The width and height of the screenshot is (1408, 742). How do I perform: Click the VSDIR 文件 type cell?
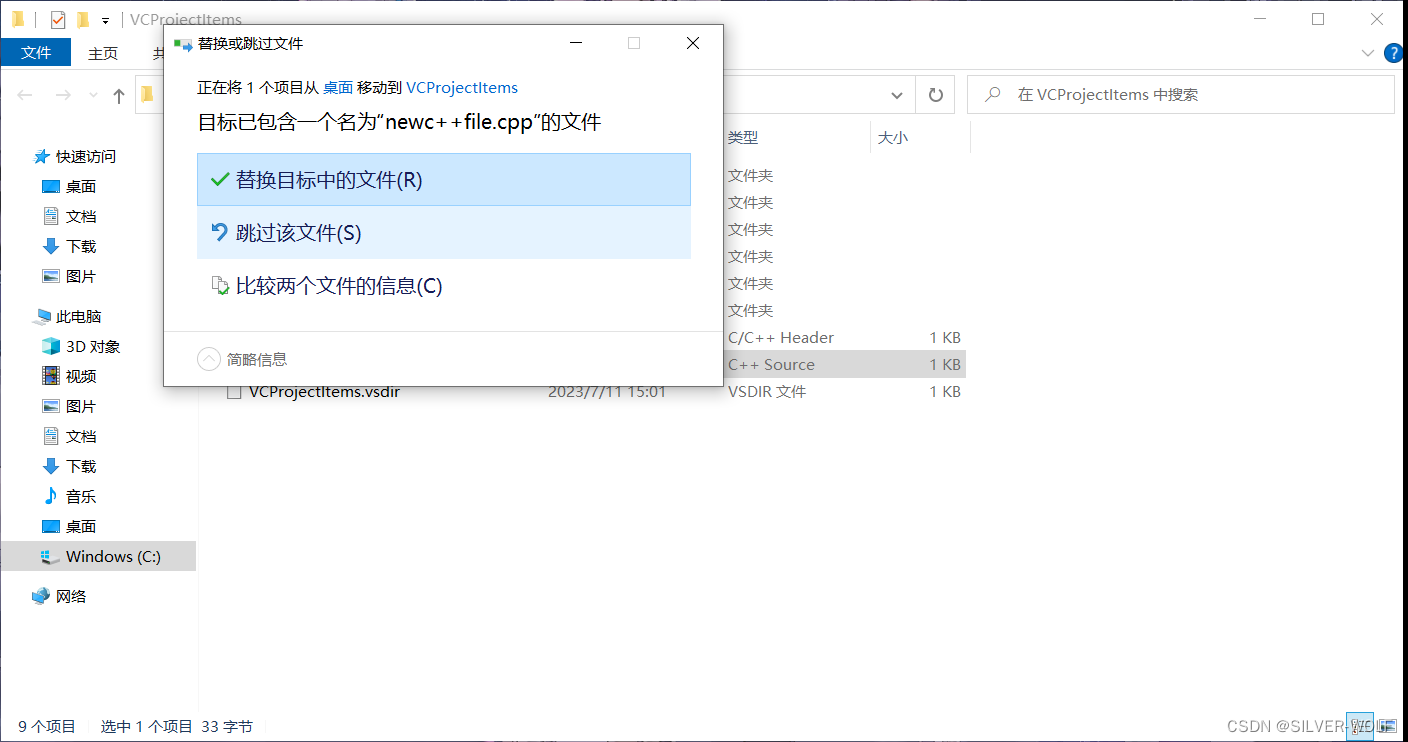pyautogui.click(x=767, y=392)
